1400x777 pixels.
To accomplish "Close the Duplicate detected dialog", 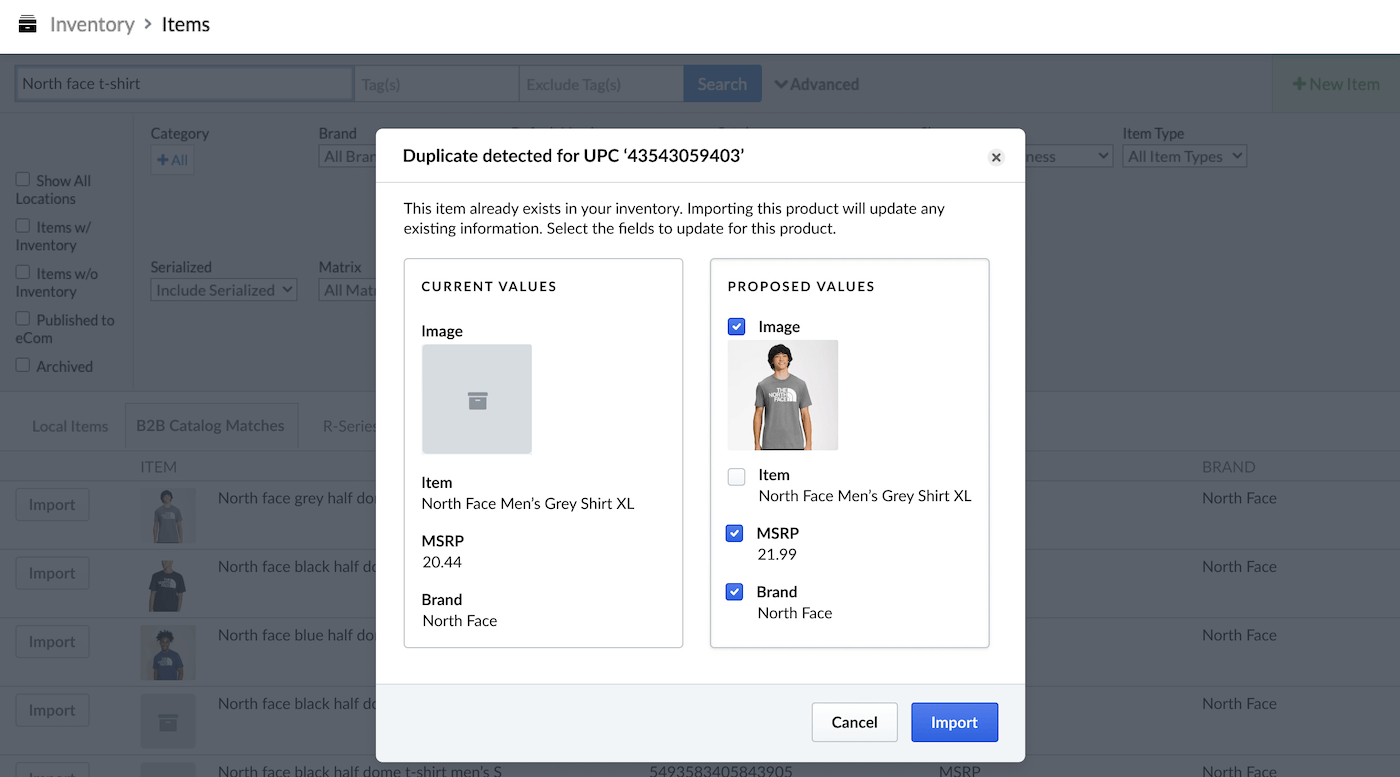I will pyautogui.click(x=995, y=157).
